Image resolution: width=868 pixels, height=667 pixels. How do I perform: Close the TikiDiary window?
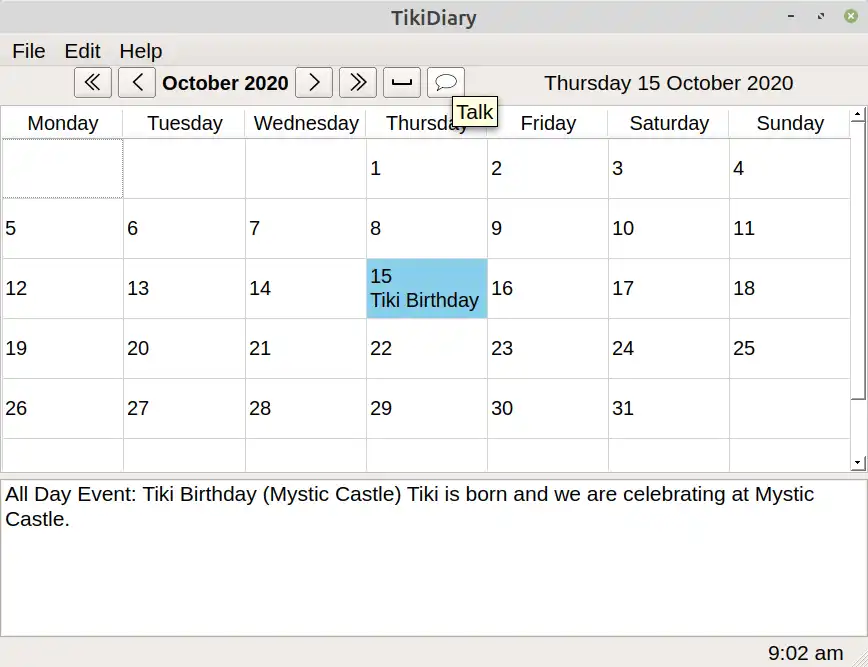pos(850,16)
